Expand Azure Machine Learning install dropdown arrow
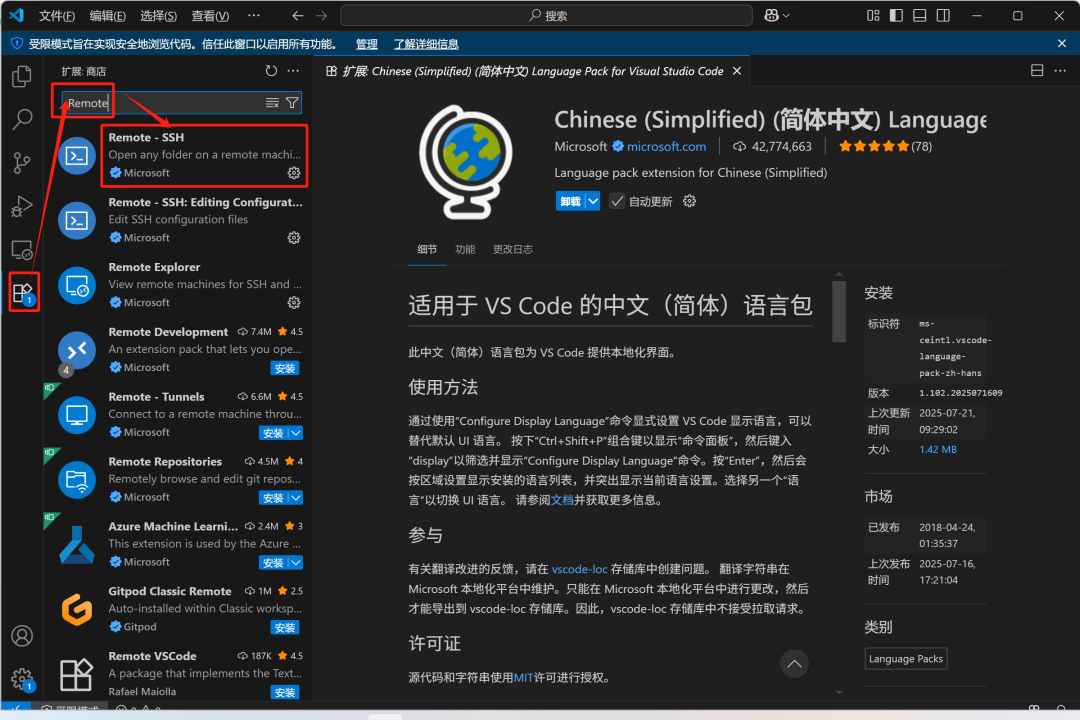This screenshot has width=1080, height=720. point(295,562)
